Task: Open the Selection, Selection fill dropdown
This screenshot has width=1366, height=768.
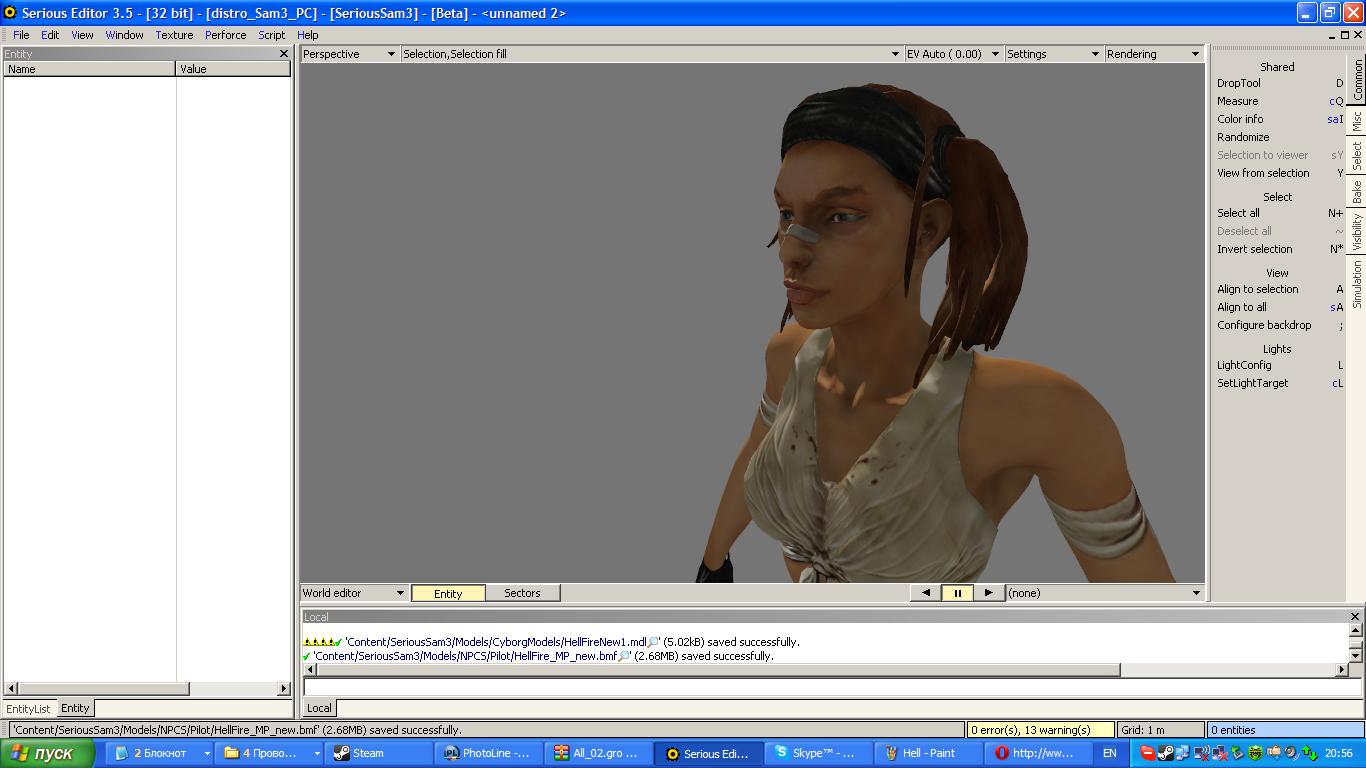Action: pyautogui.click(x=651, y=54)
